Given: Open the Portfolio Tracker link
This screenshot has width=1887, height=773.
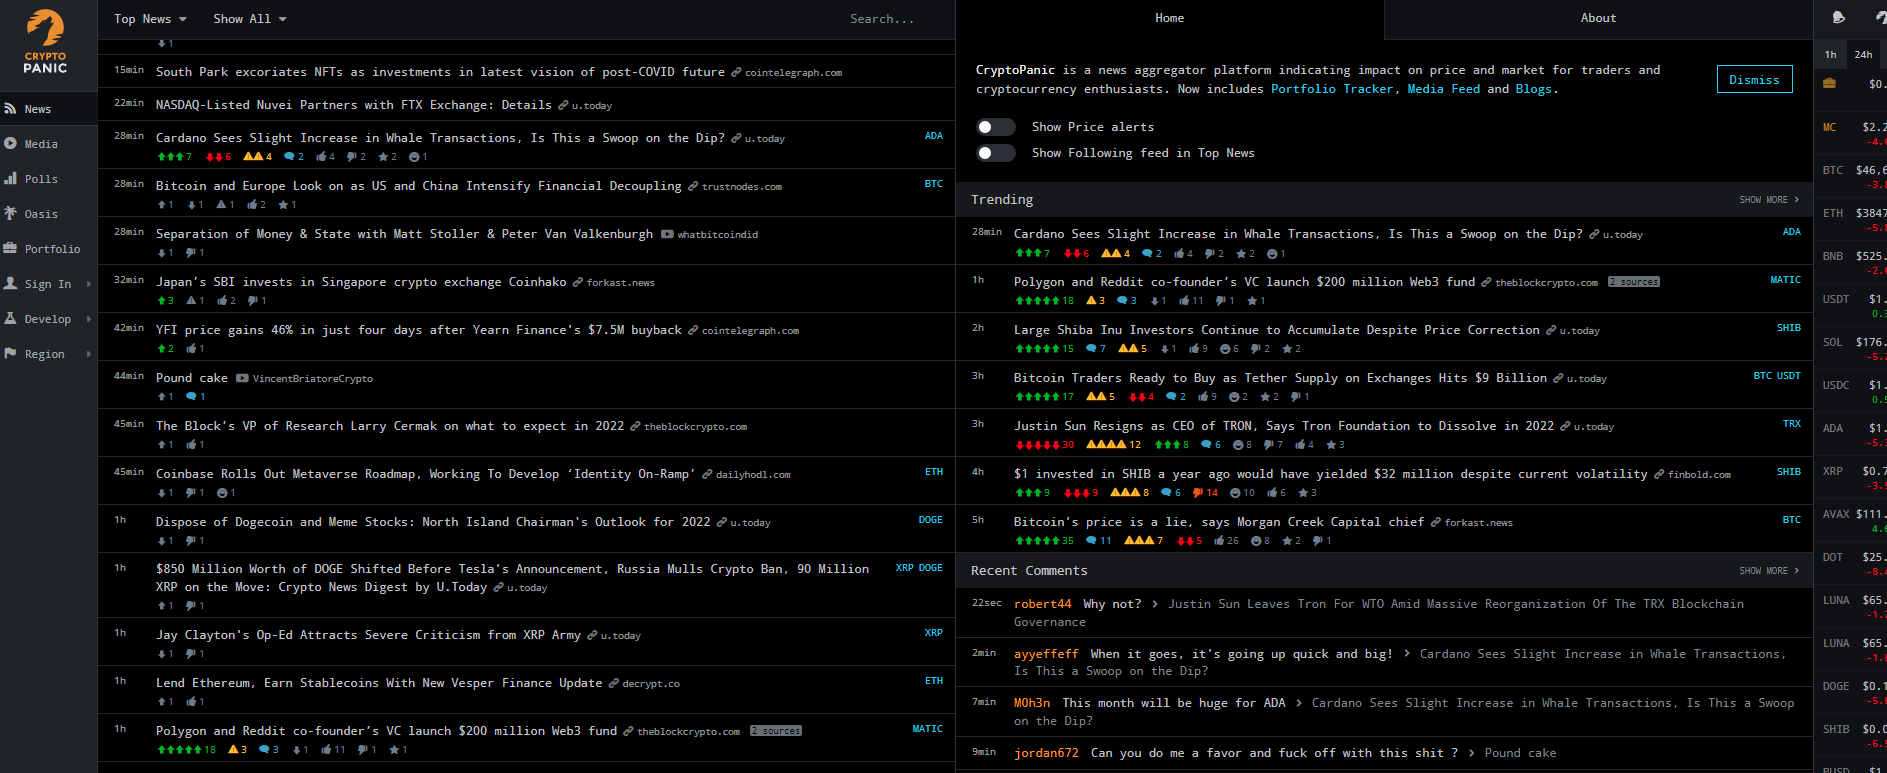Looking at the screenshot, I should coord(1331,89).
